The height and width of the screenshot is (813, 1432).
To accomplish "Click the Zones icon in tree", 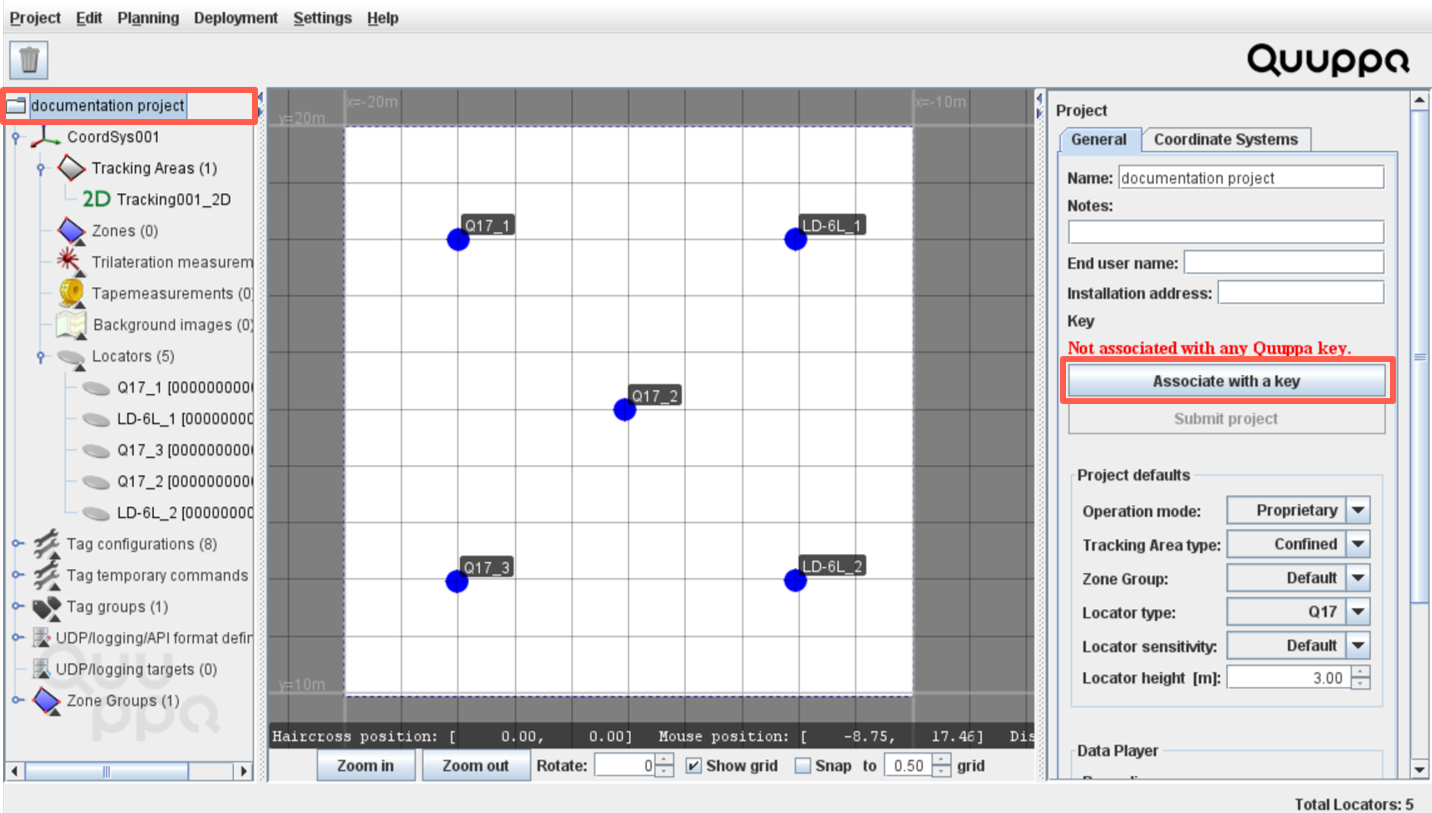I will click(71, 230).
